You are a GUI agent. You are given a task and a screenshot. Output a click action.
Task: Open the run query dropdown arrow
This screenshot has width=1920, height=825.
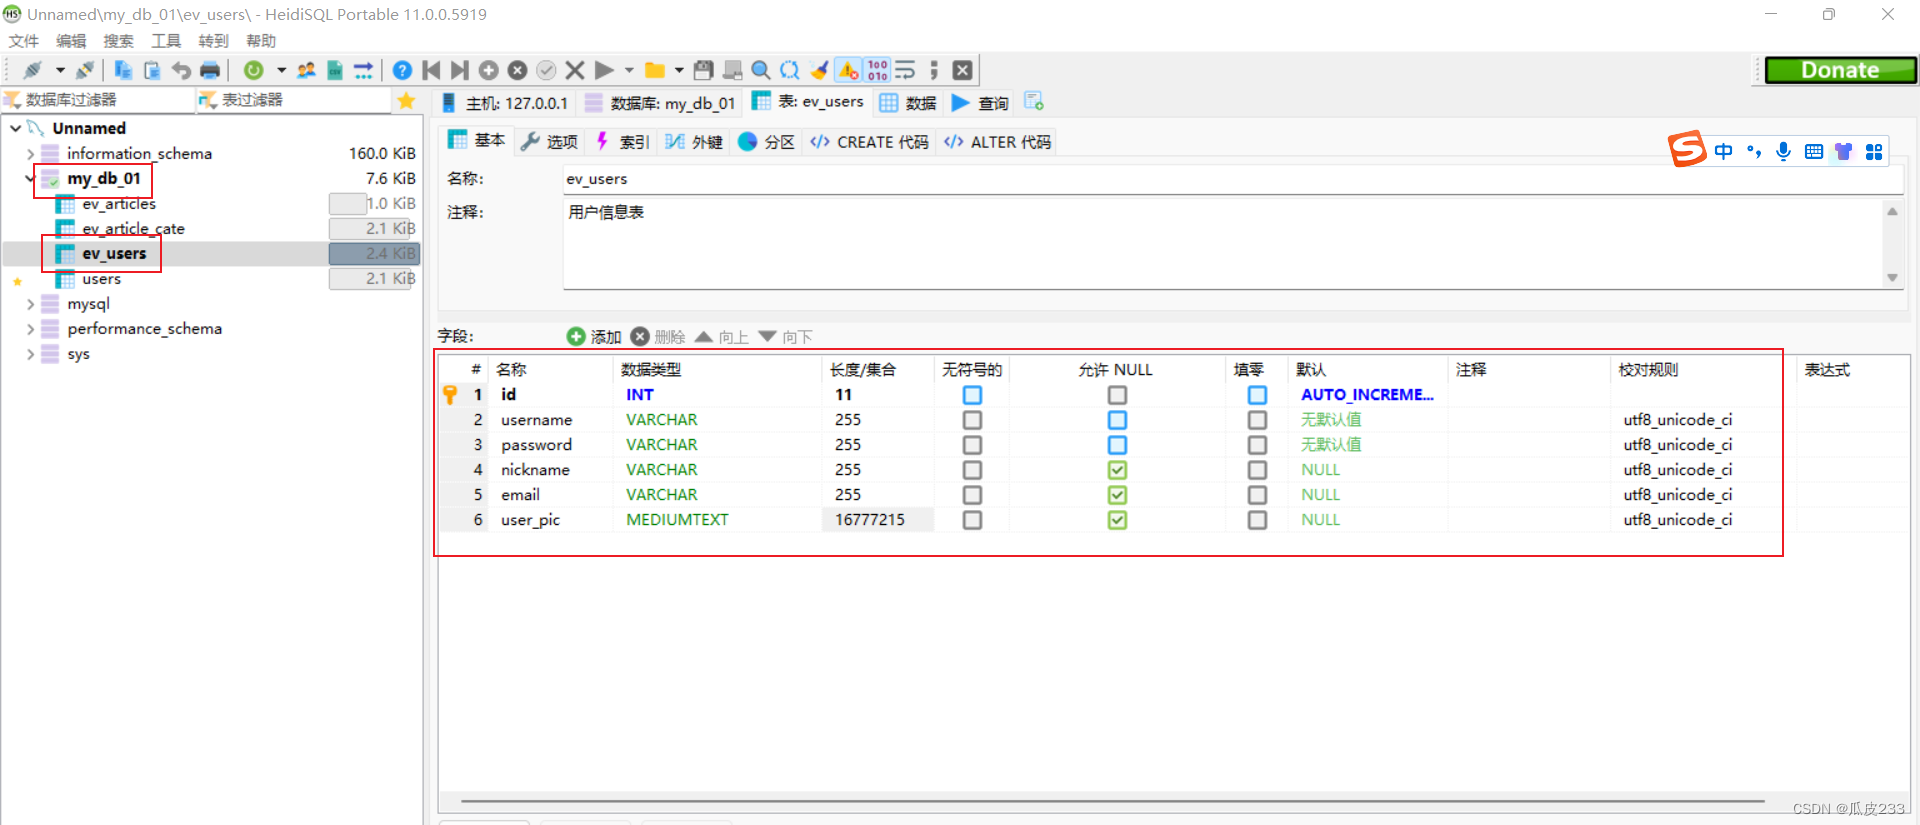629,70
